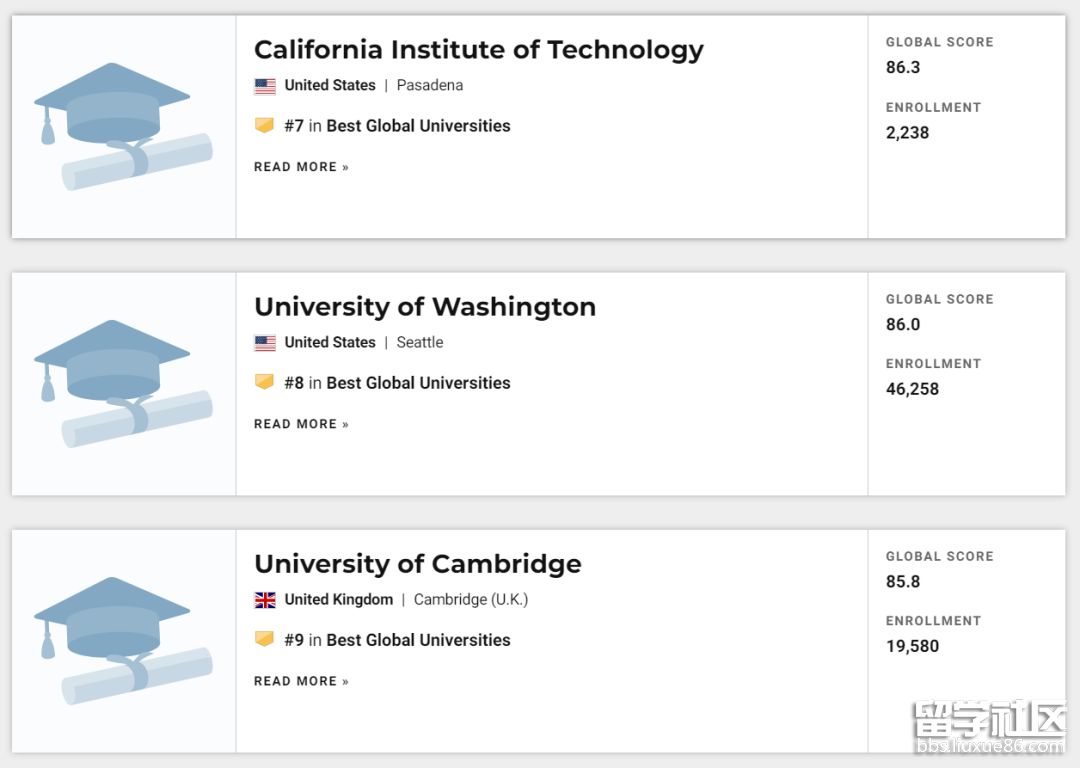Click the gold ranking badge next to #9
The image size is (1080, 768).
264,640
